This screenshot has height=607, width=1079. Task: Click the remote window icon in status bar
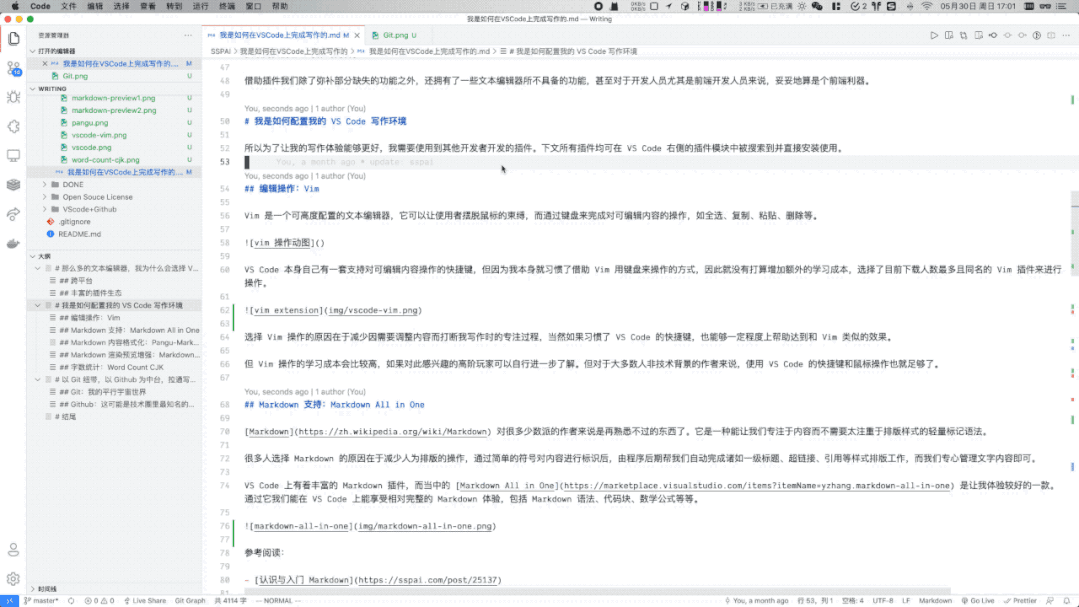10,601
